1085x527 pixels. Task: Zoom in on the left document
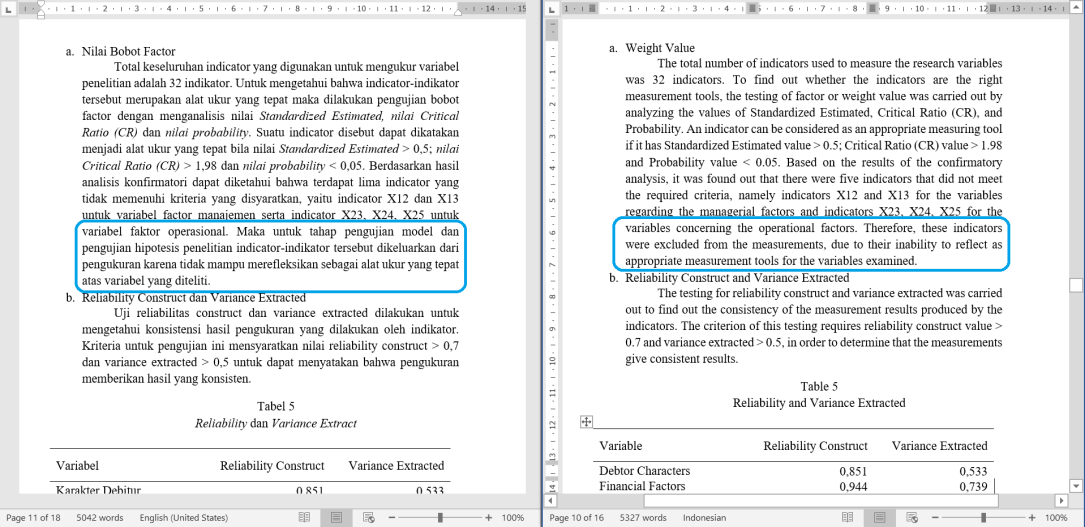(489, 517)
